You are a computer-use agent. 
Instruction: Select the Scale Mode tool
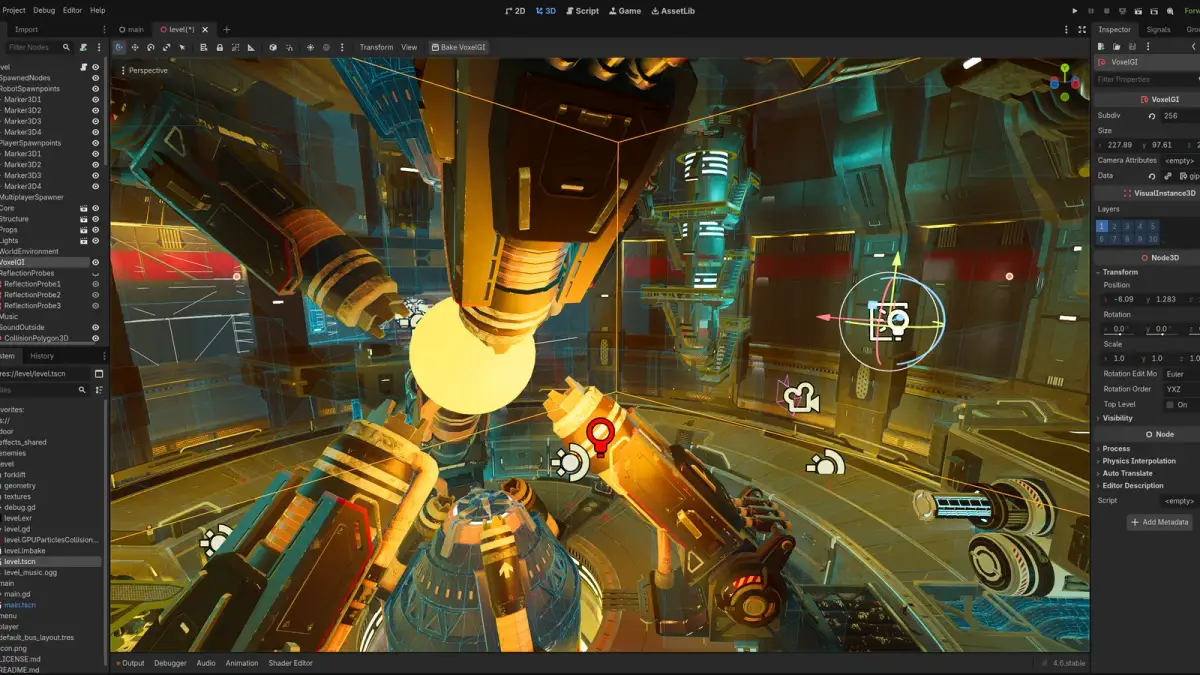[x=167, y=47]
